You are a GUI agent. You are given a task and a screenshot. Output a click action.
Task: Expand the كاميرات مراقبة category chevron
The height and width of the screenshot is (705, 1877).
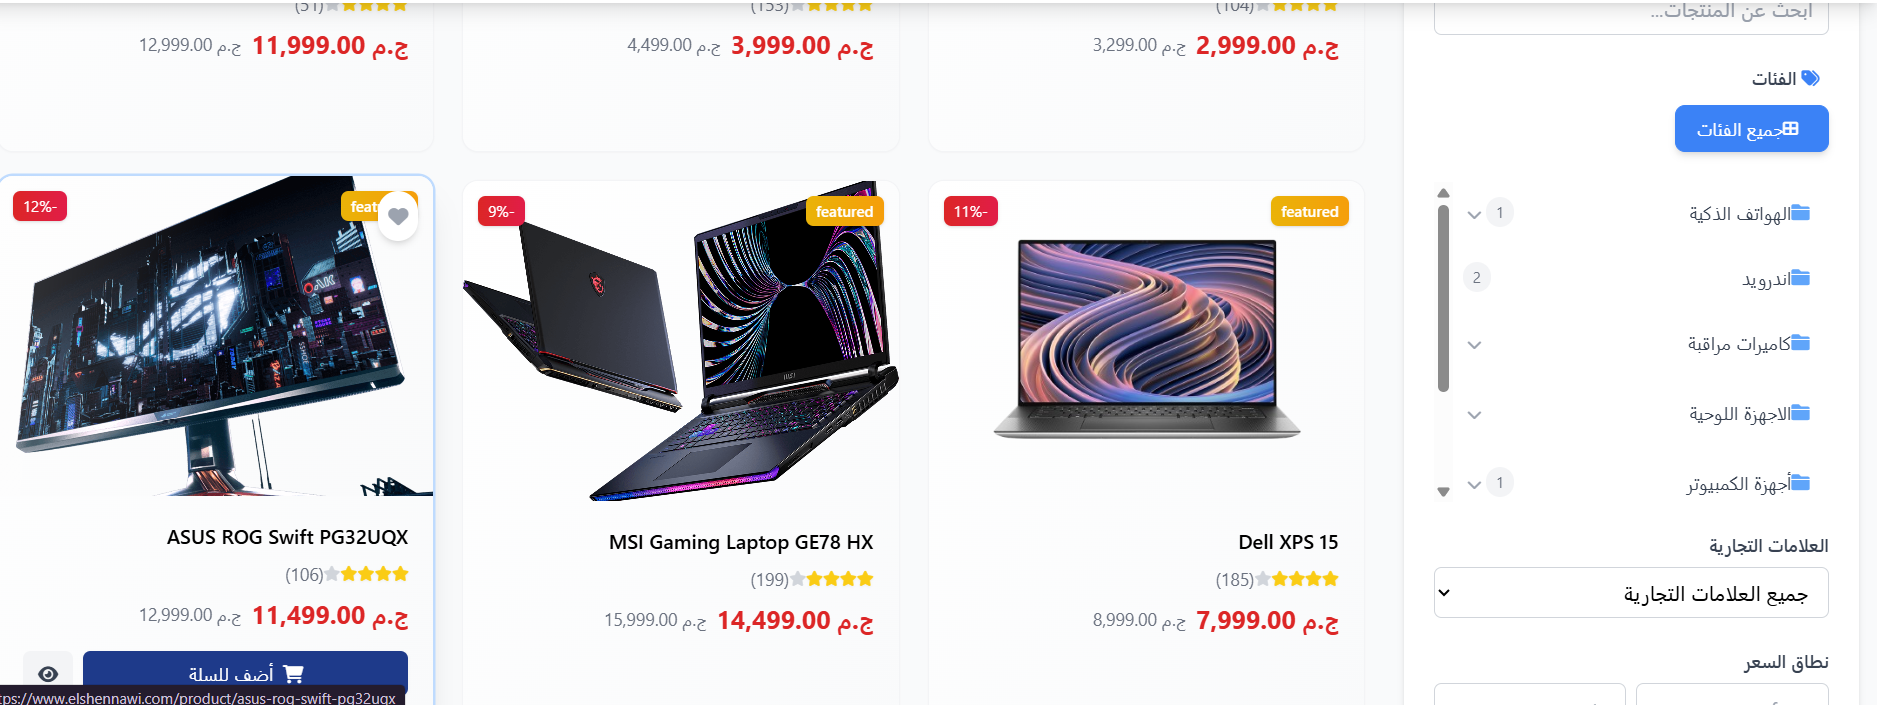pyautogui.click(x=1474, y=345)
